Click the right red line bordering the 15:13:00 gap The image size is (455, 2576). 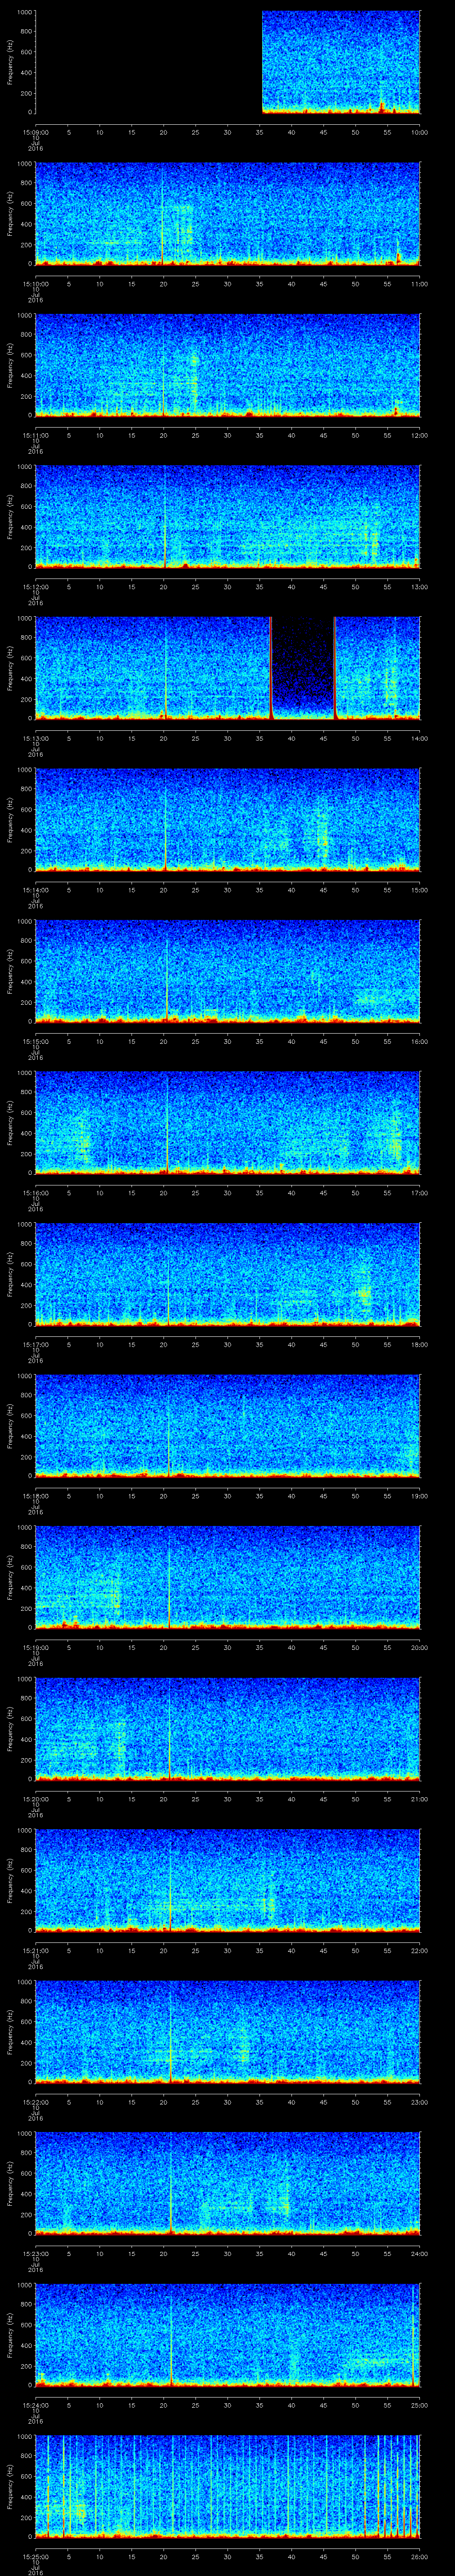334,667
